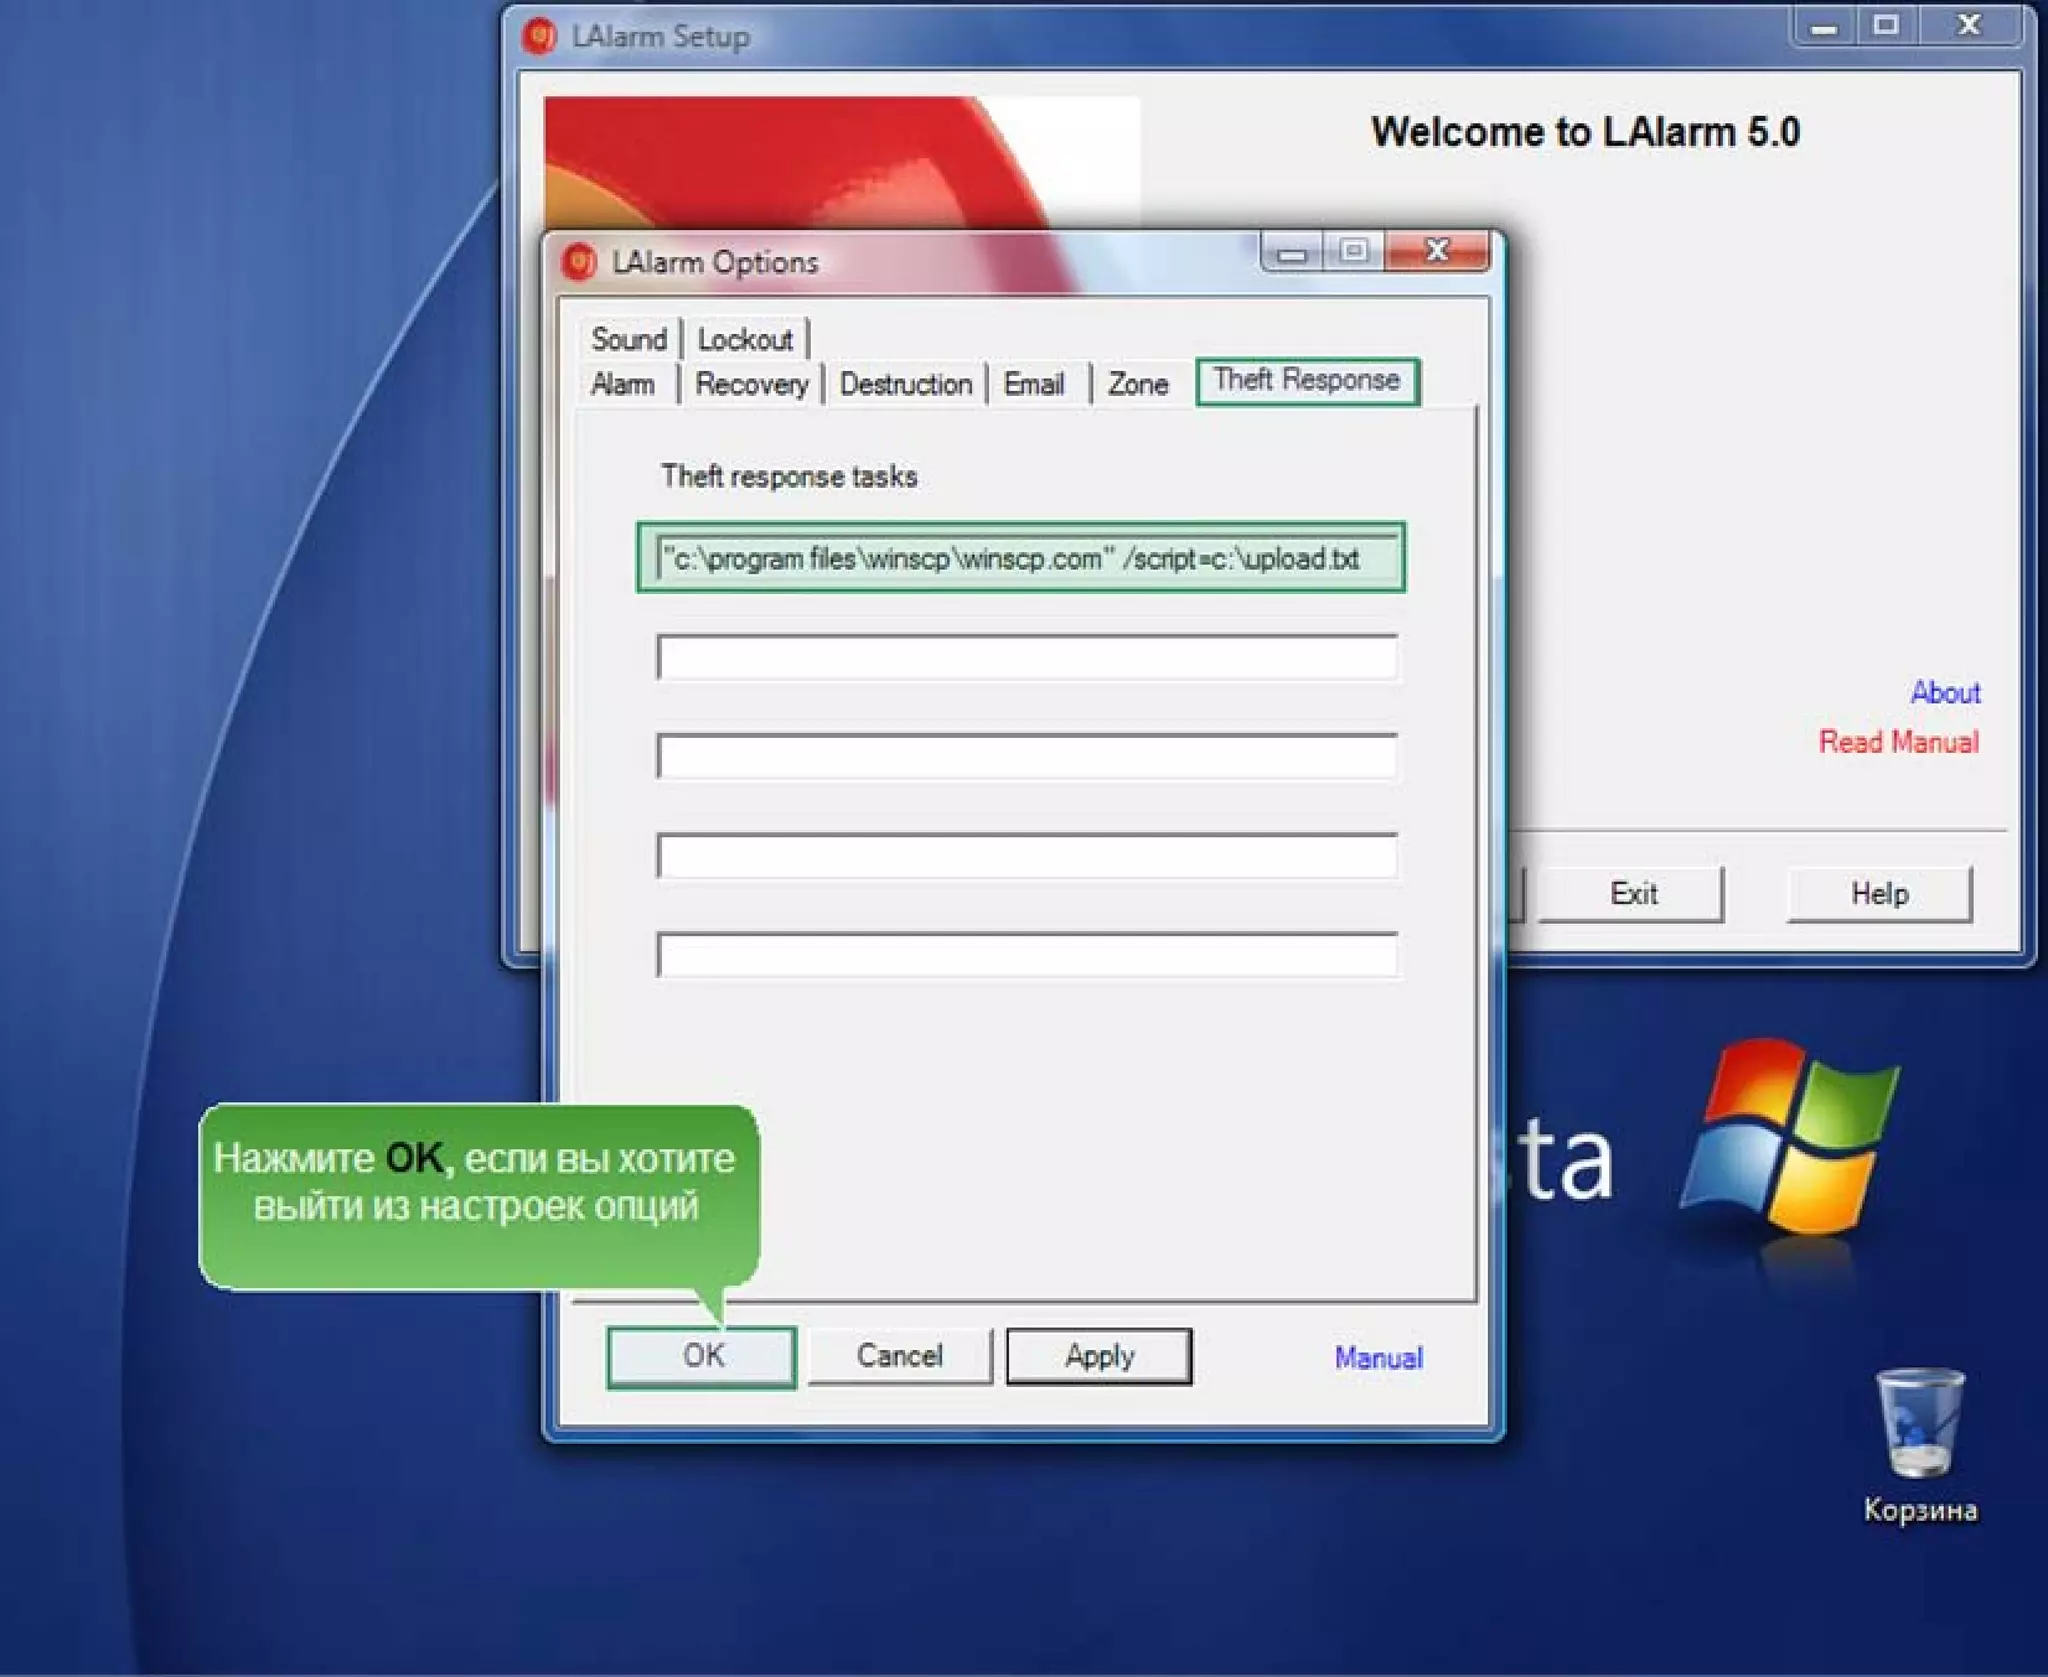
Task: Open the Lockout tab
Action: 745,339
